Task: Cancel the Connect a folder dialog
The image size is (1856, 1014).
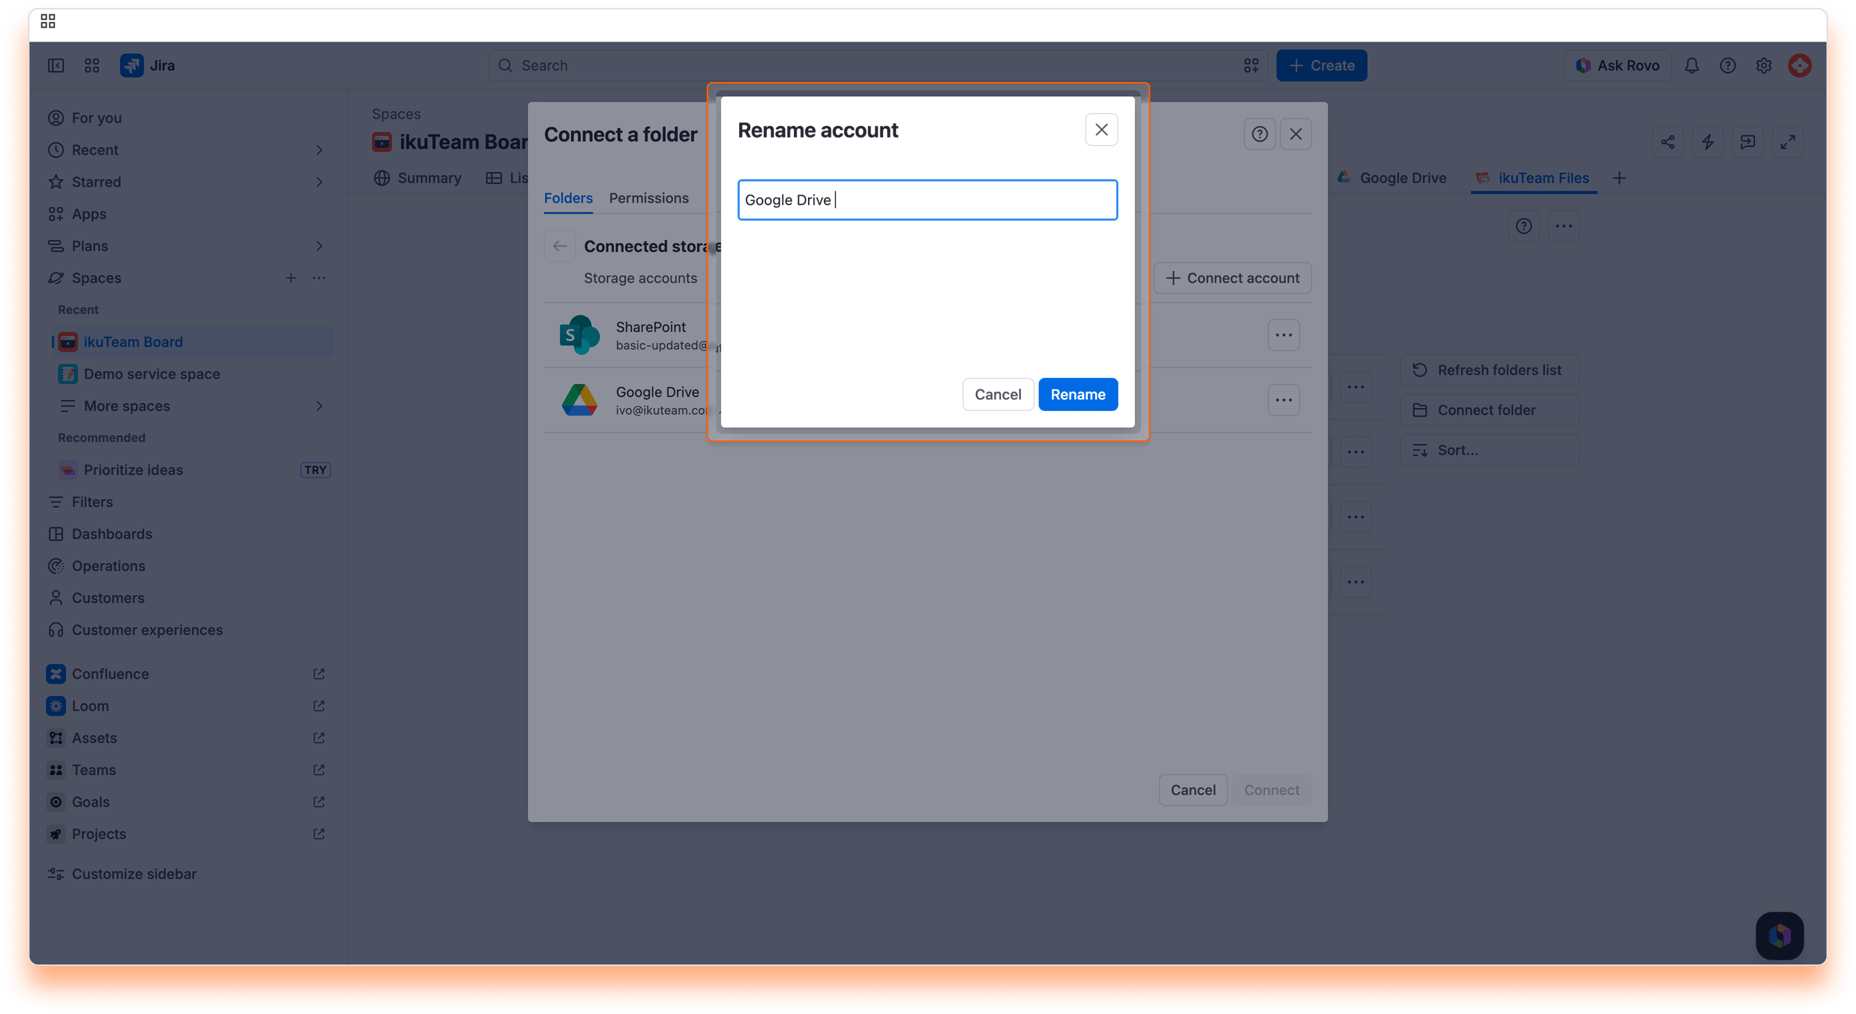Action: 1193,790
